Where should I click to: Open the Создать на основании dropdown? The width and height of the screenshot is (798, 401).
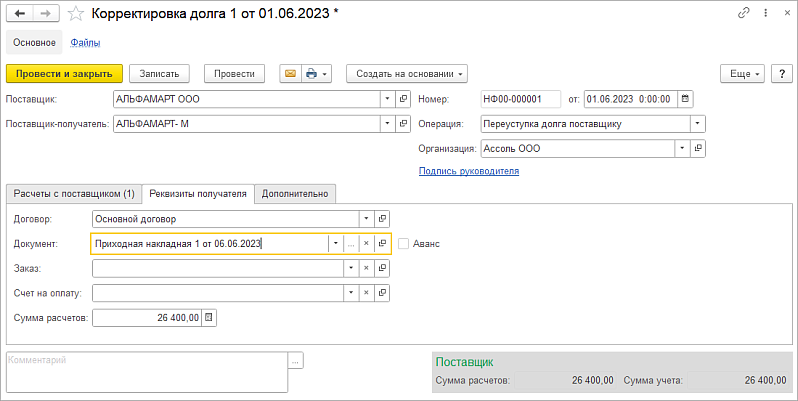(407, 73)
